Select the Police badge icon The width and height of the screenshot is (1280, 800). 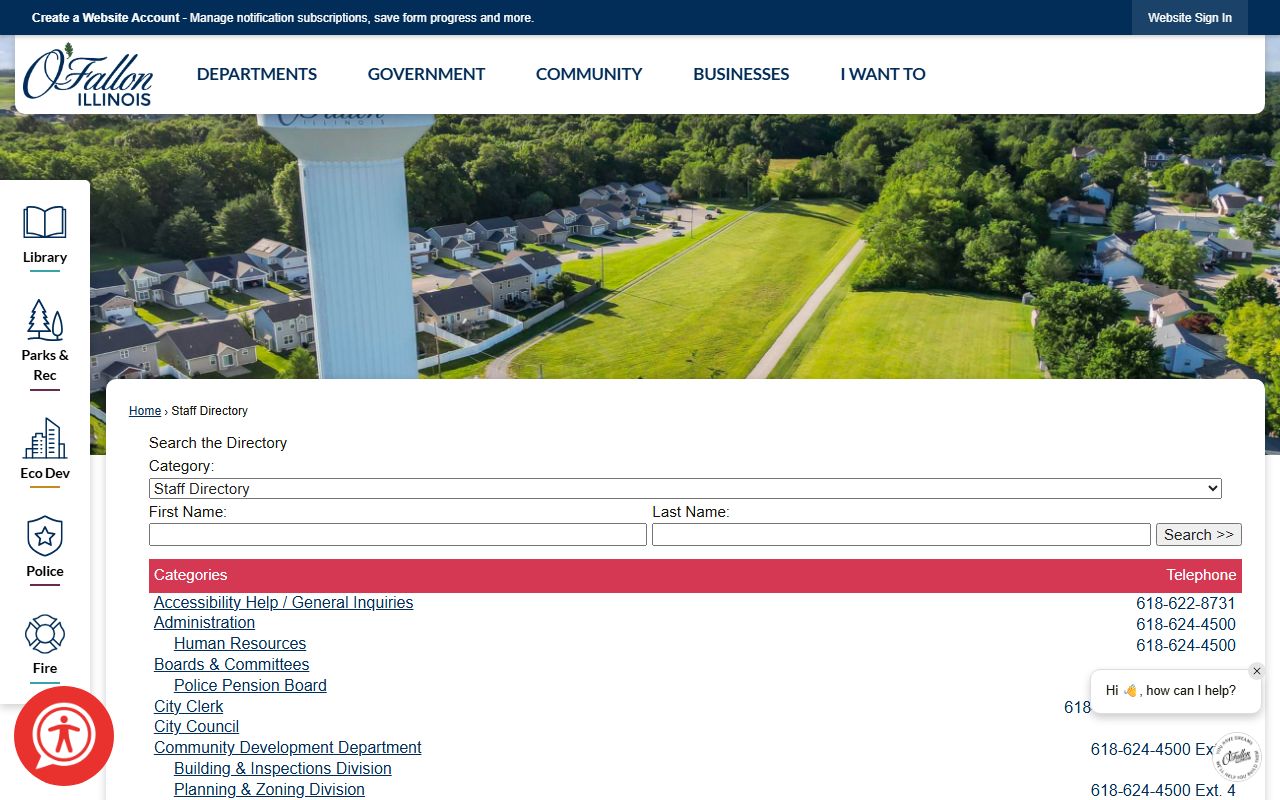[x=45, y=537]
